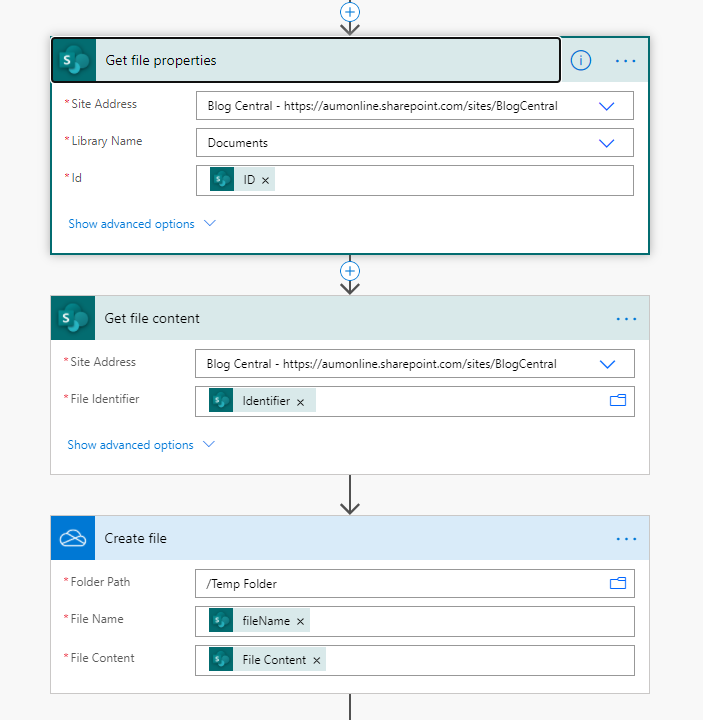Remove the fileName token
This screenshot has height=720, width=703.
click(300, 621)
